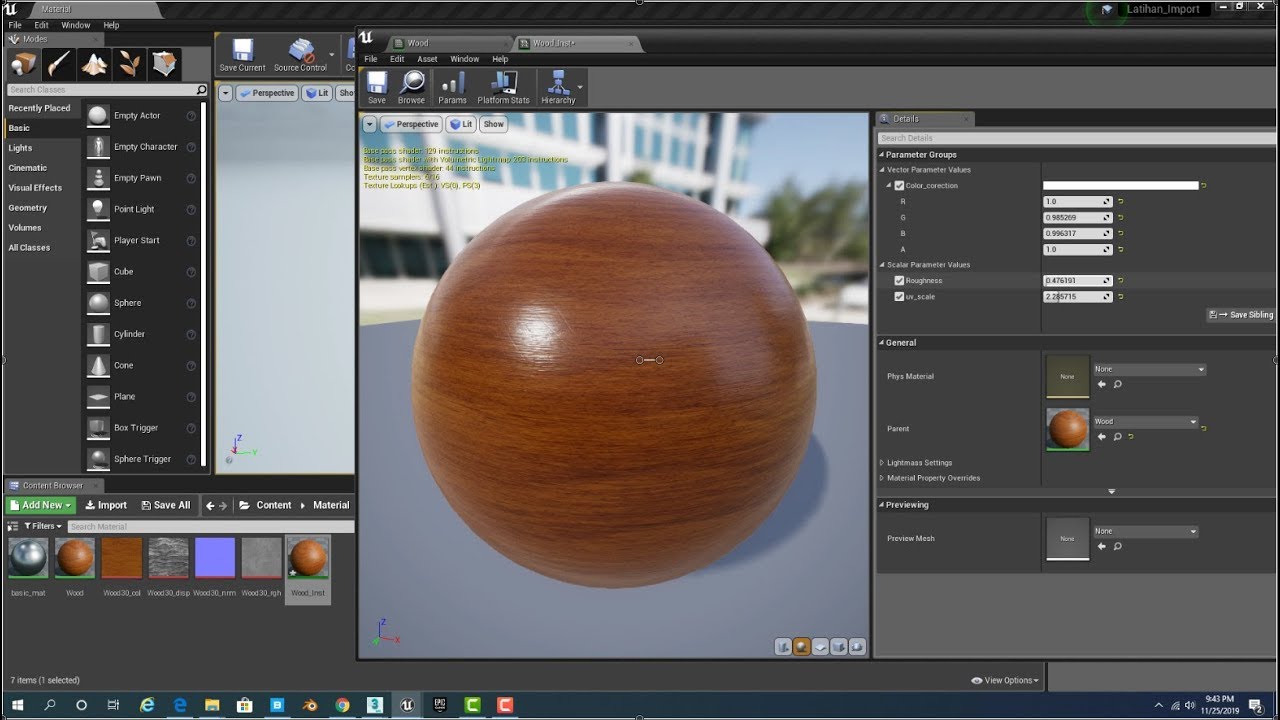The image size is (1280, 720).
Task: Use selected asset arrow for Preview Mesh
Action: (x=1102, y=546)
